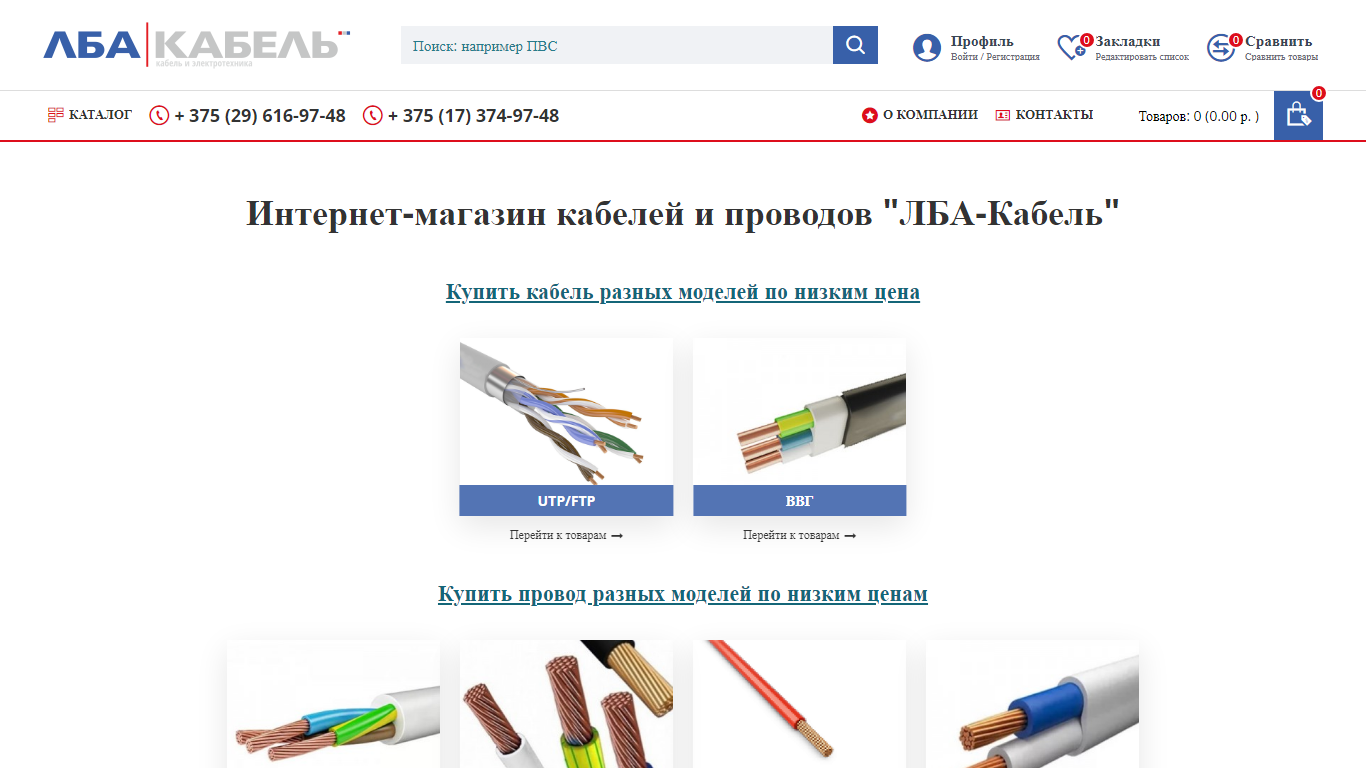This screenshot has height=768, width=1366.
Task: Click phone icon beside 374-97-48 number
Action: pos(373,116)
